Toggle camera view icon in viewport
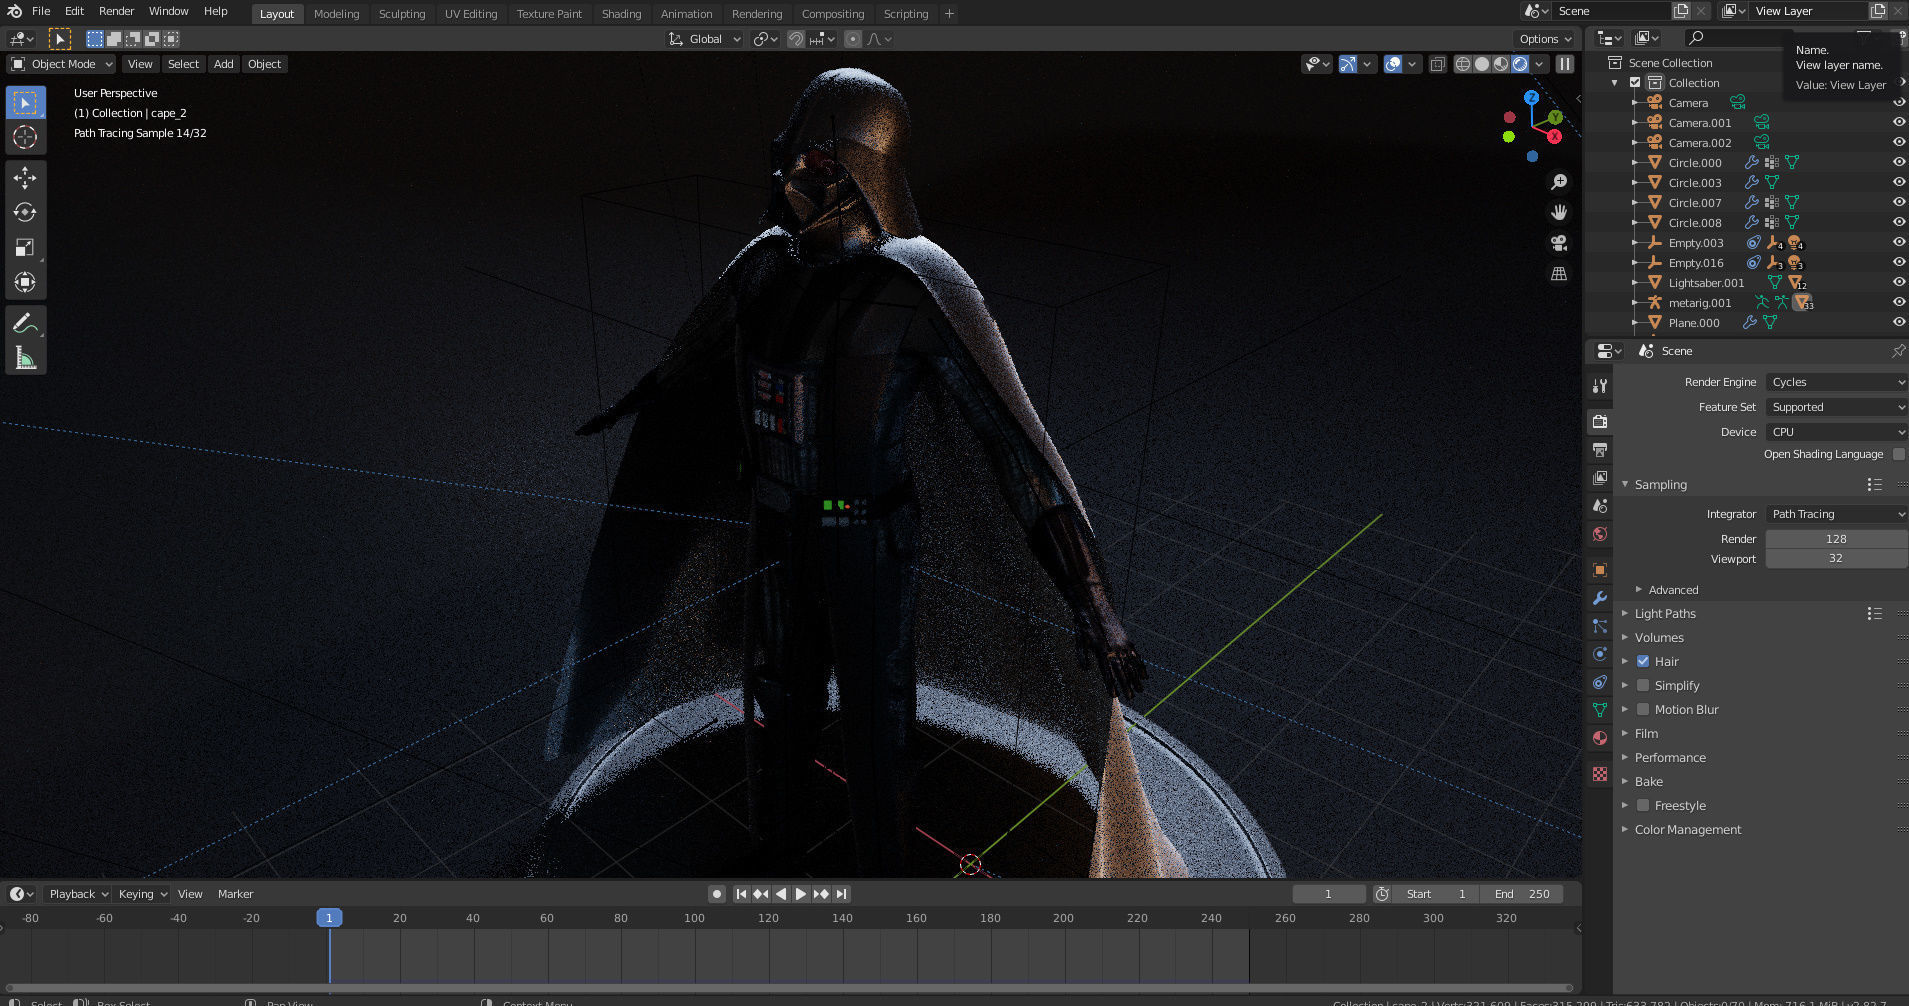Screen dimensions: 1909x1006 (x=1558, y=243)
